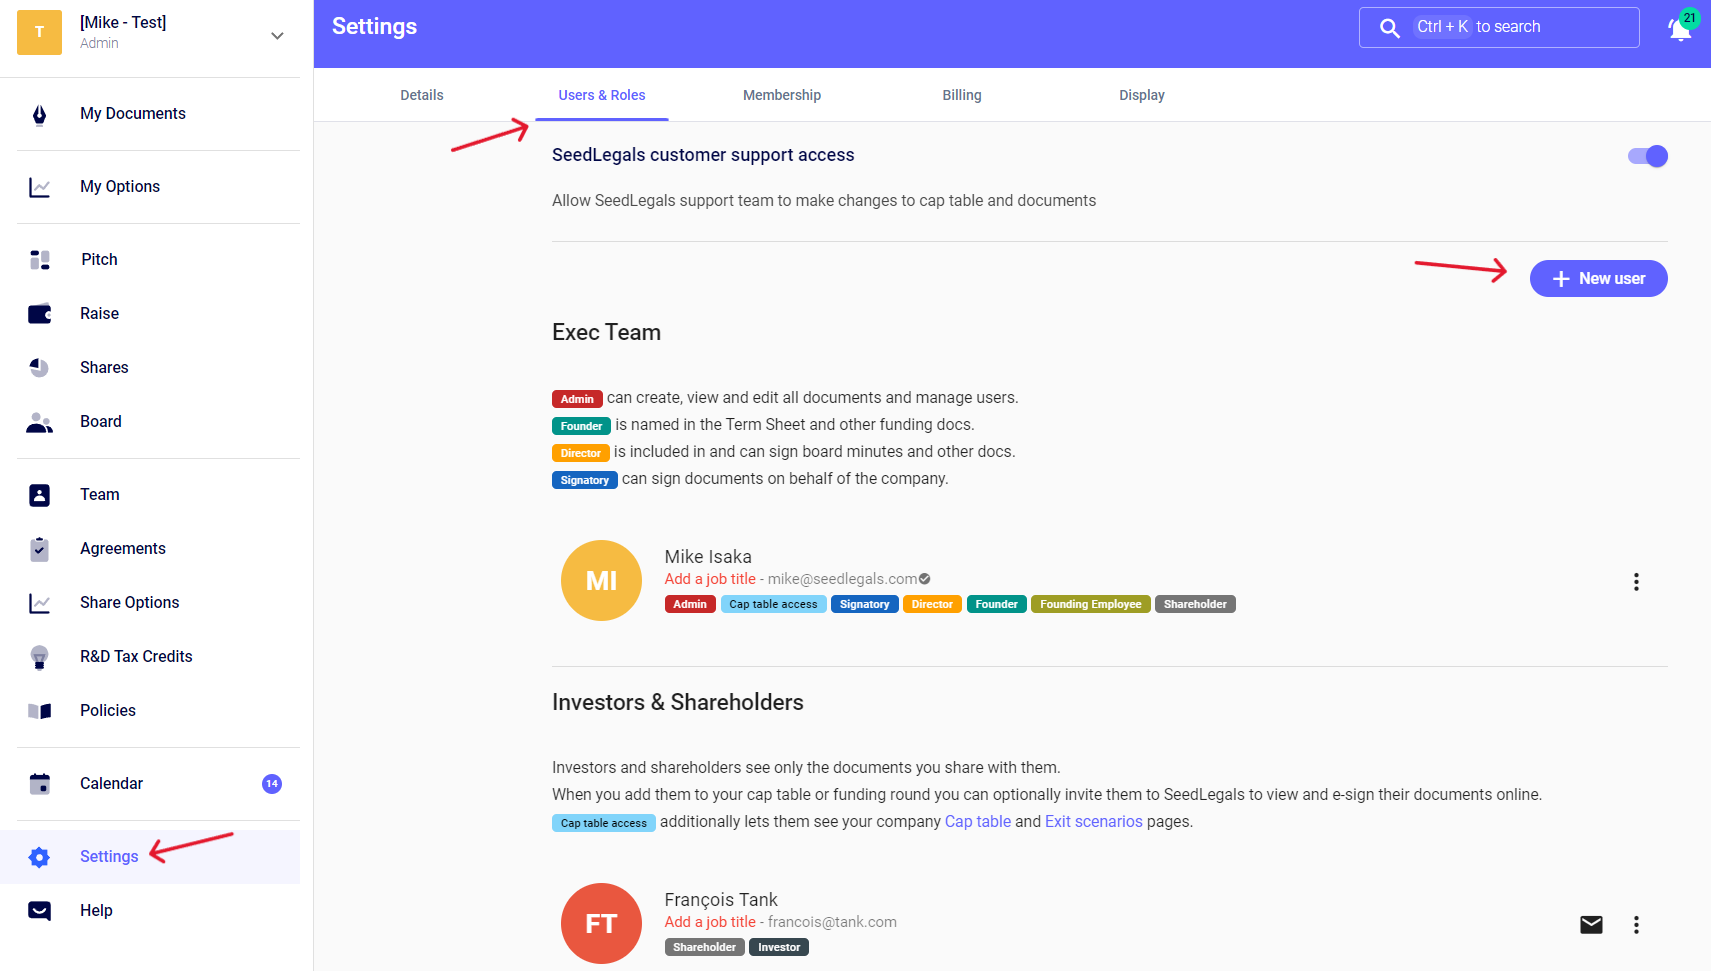The height and width of the screenshot is (971, 1711).
Task: Click the Ctrl + K search field
Action: point(1498,27)
